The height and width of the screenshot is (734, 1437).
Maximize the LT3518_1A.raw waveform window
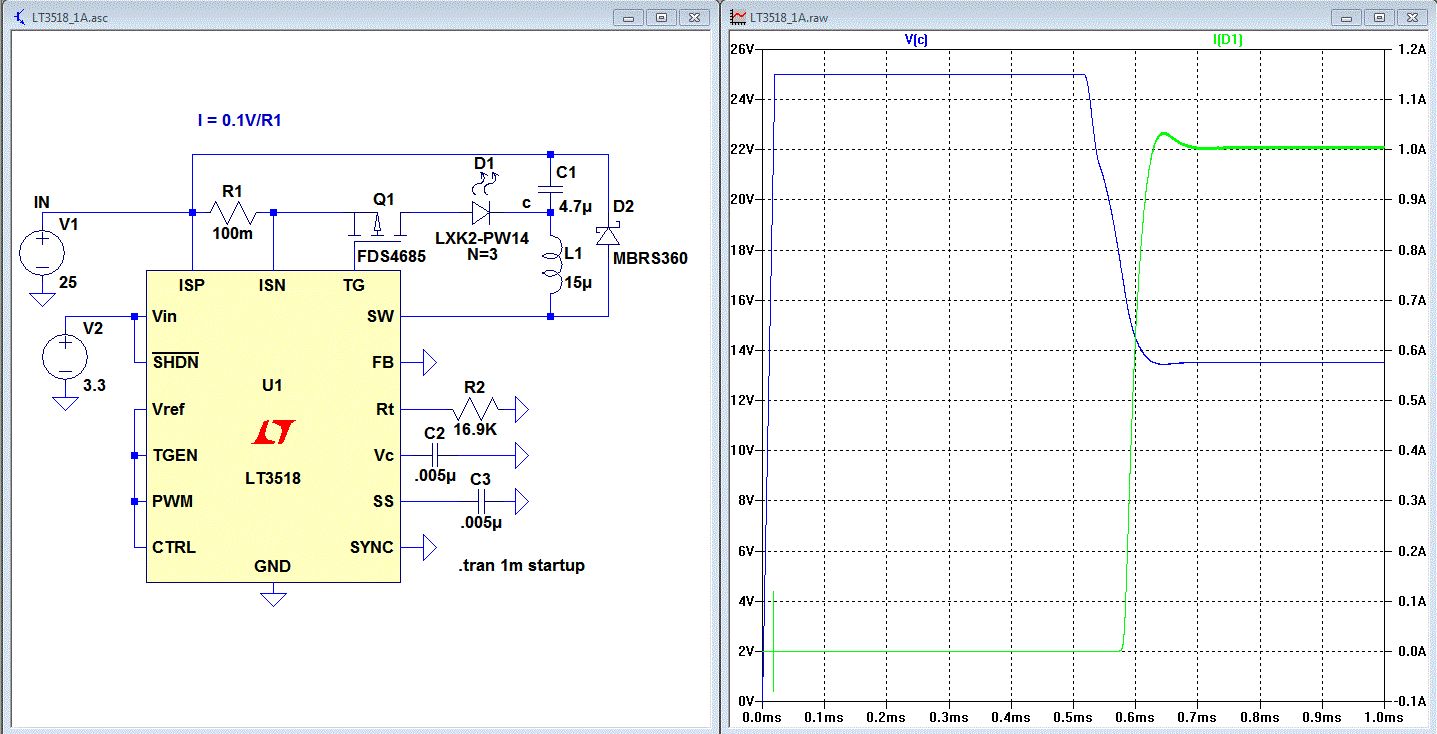[1379, 17]
